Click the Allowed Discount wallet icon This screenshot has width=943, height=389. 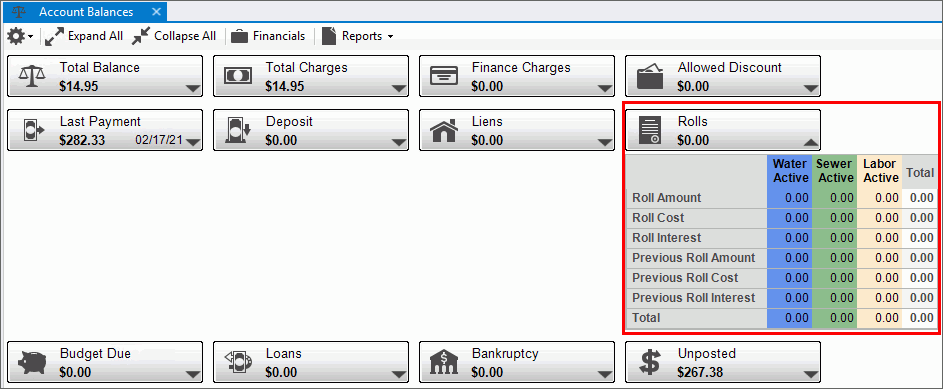point(651,76)
